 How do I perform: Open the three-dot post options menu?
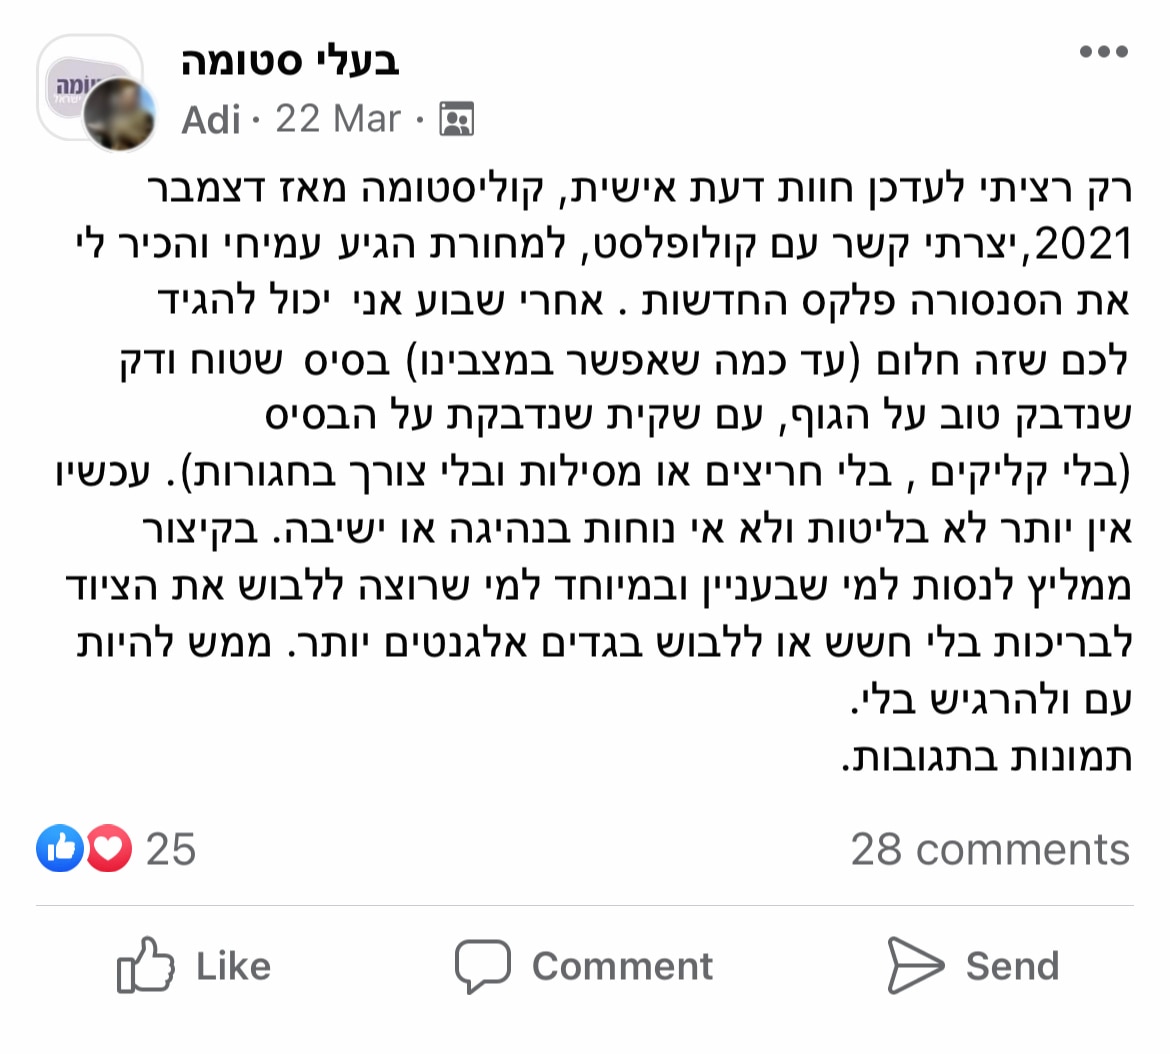point(1104,51)
